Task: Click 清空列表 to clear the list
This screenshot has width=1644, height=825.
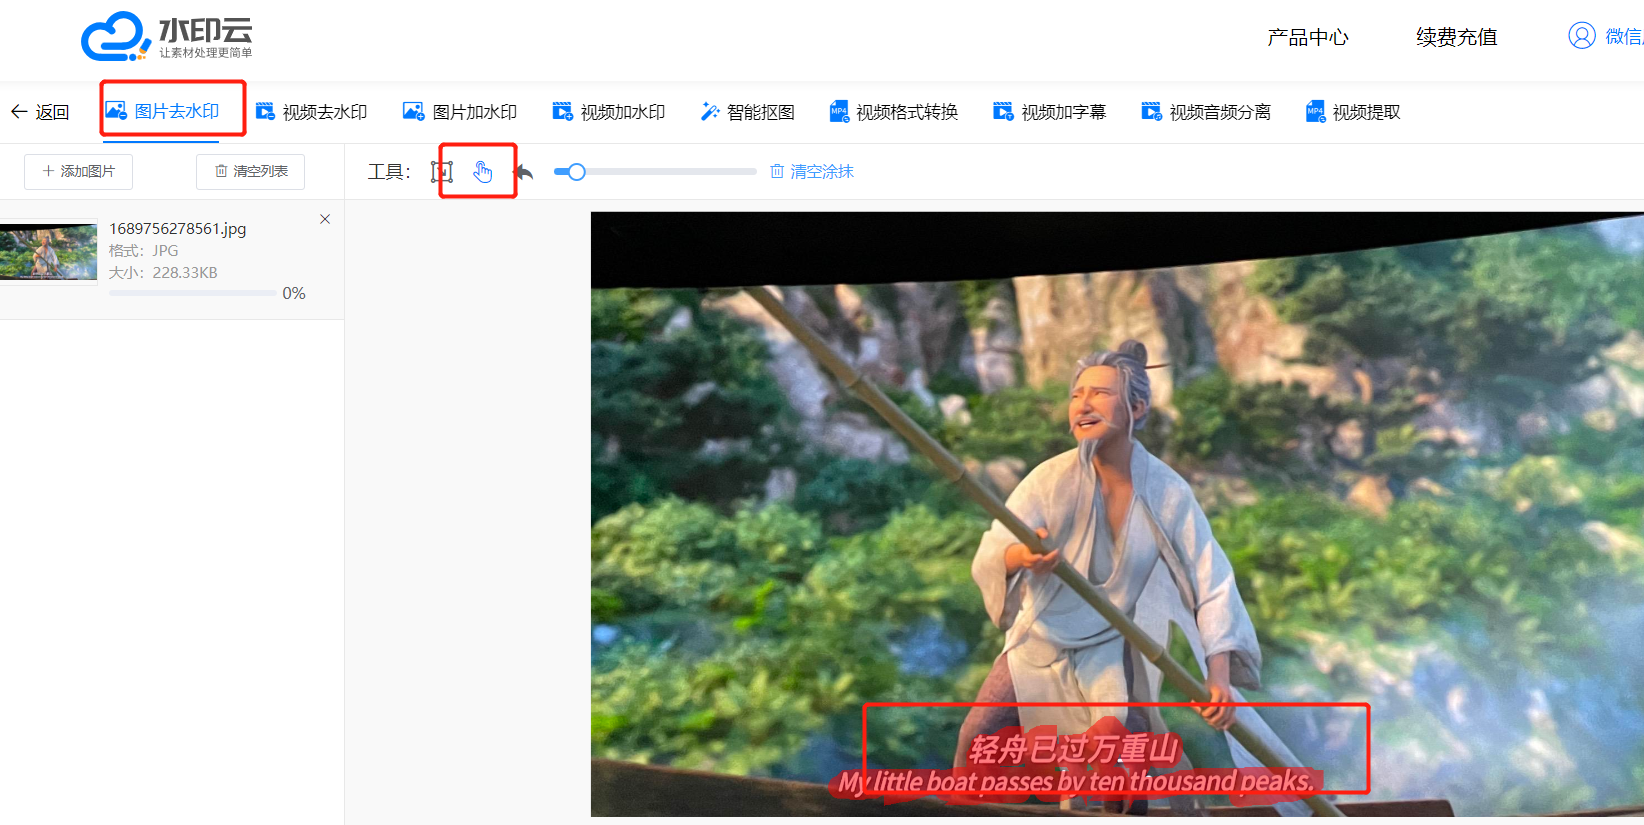Action: coord(250,171)
